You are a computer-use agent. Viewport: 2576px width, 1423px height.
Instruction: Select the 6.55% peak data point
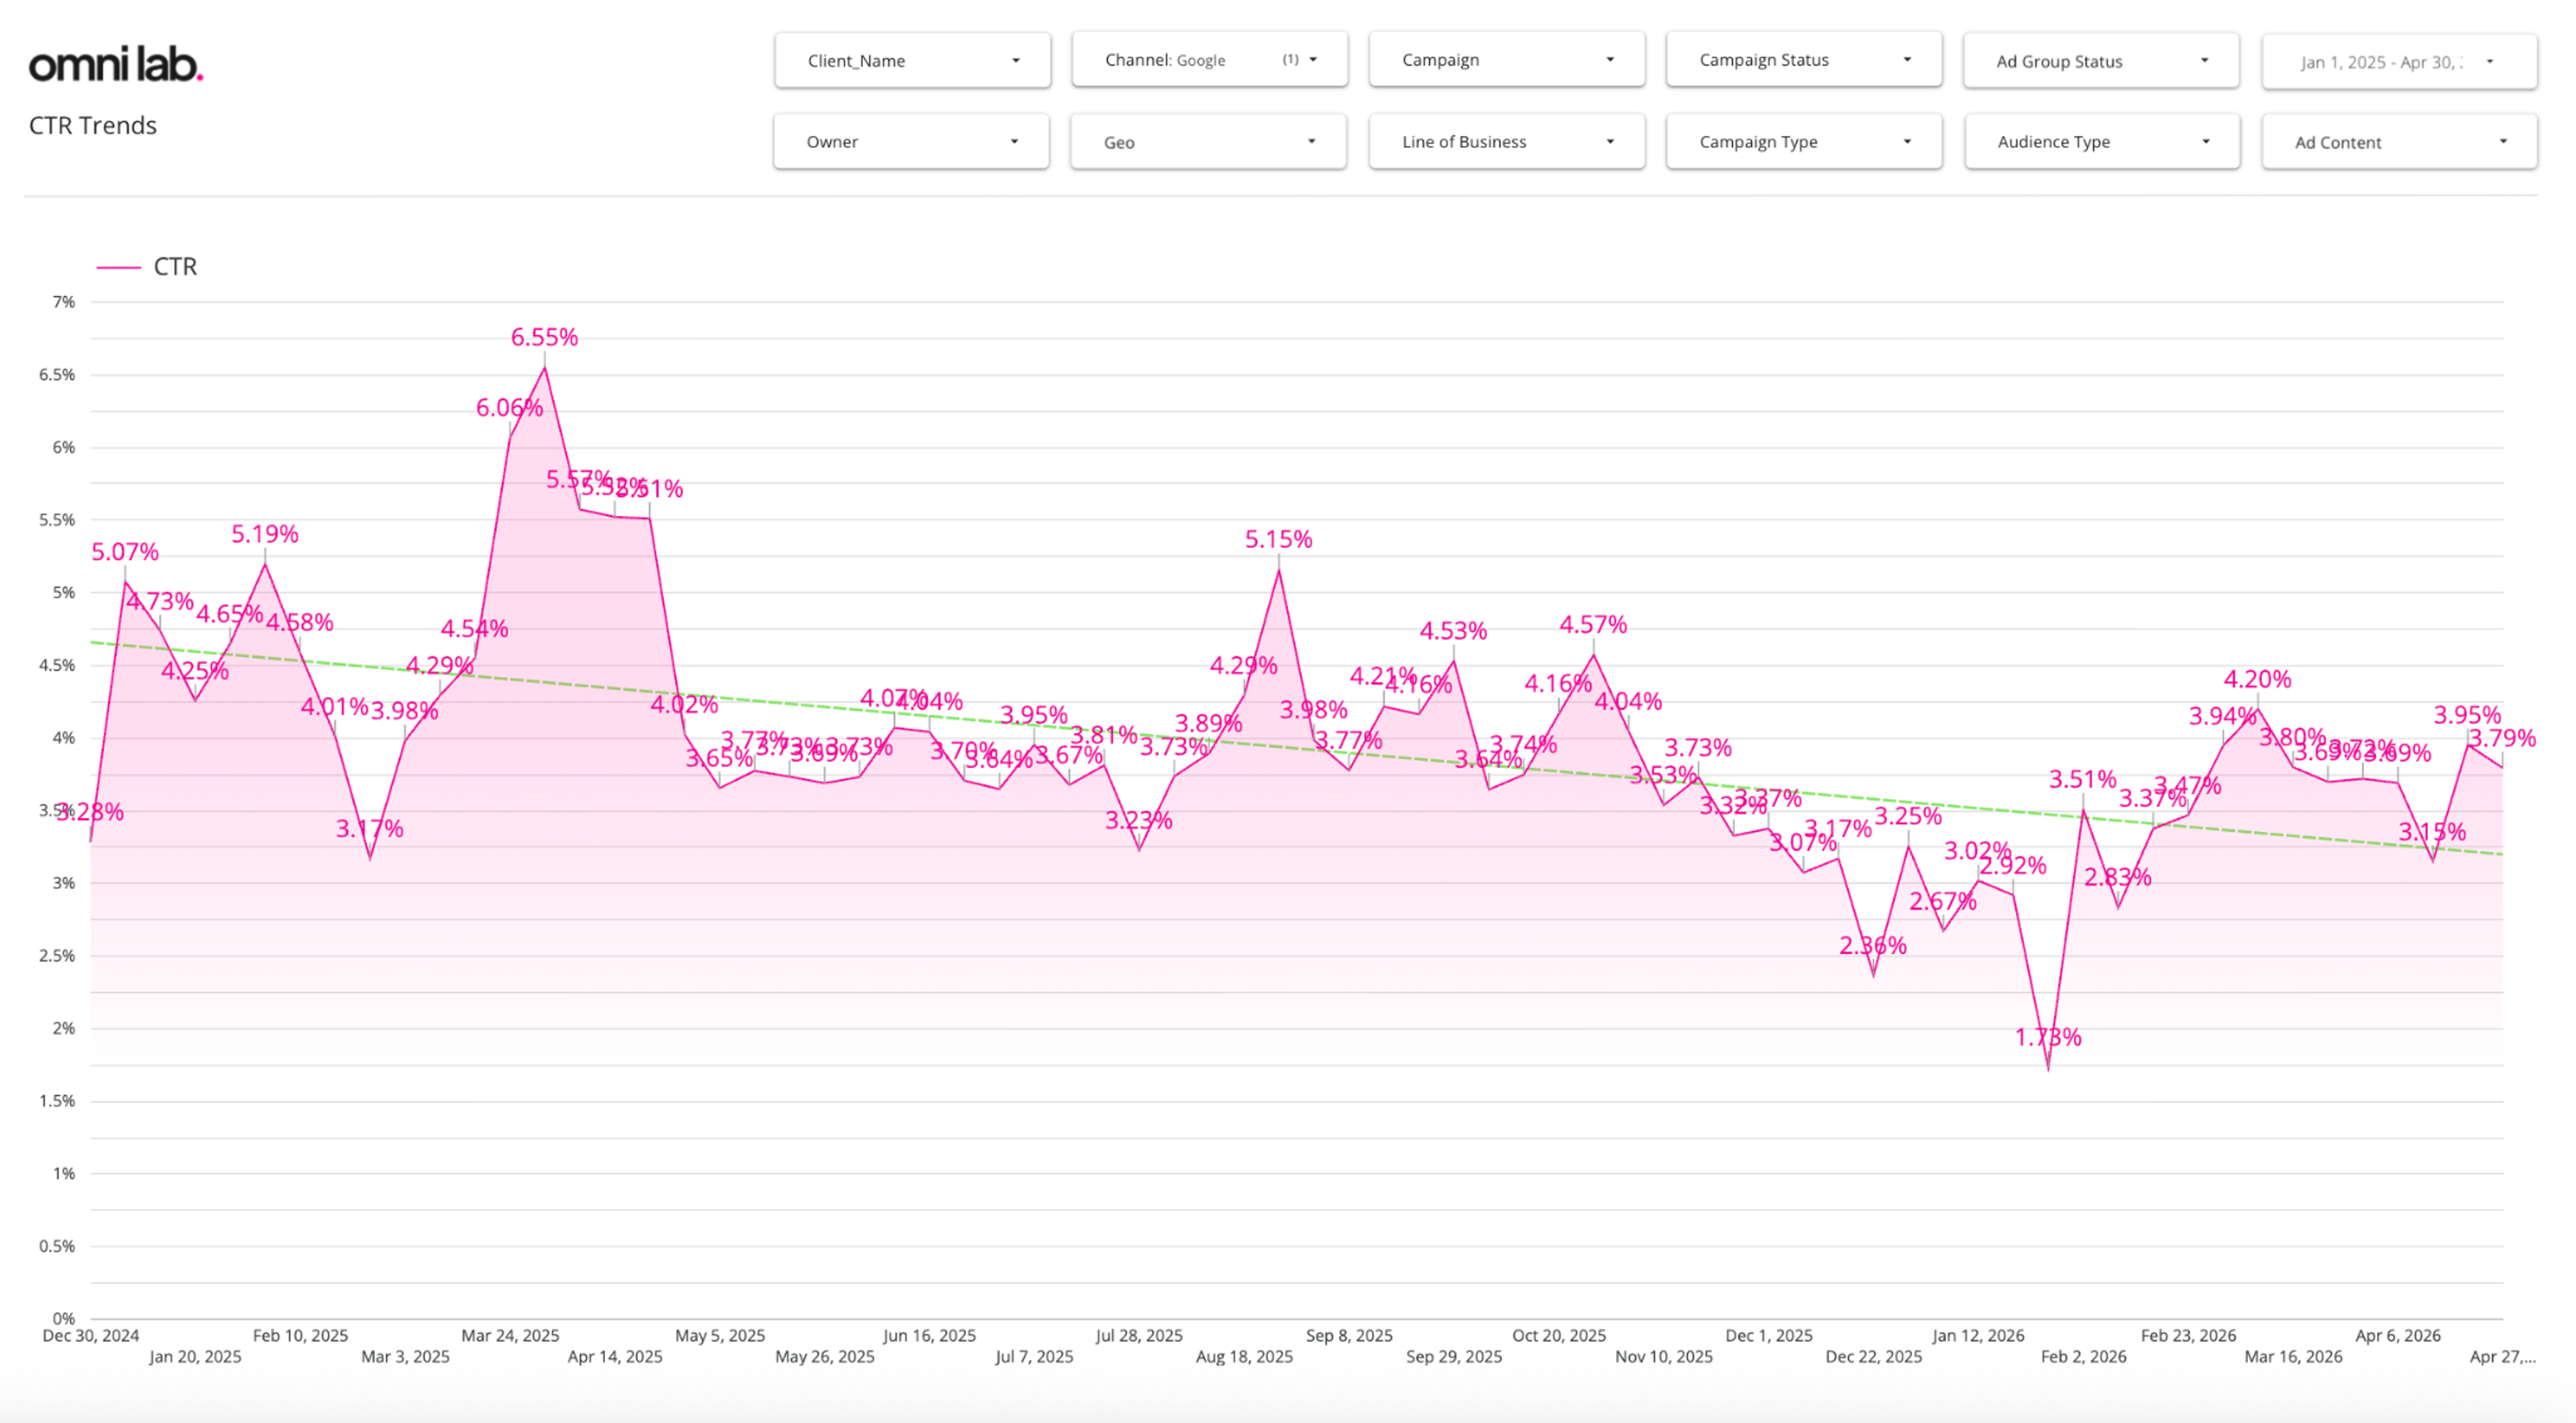click(x=544, y=367)
